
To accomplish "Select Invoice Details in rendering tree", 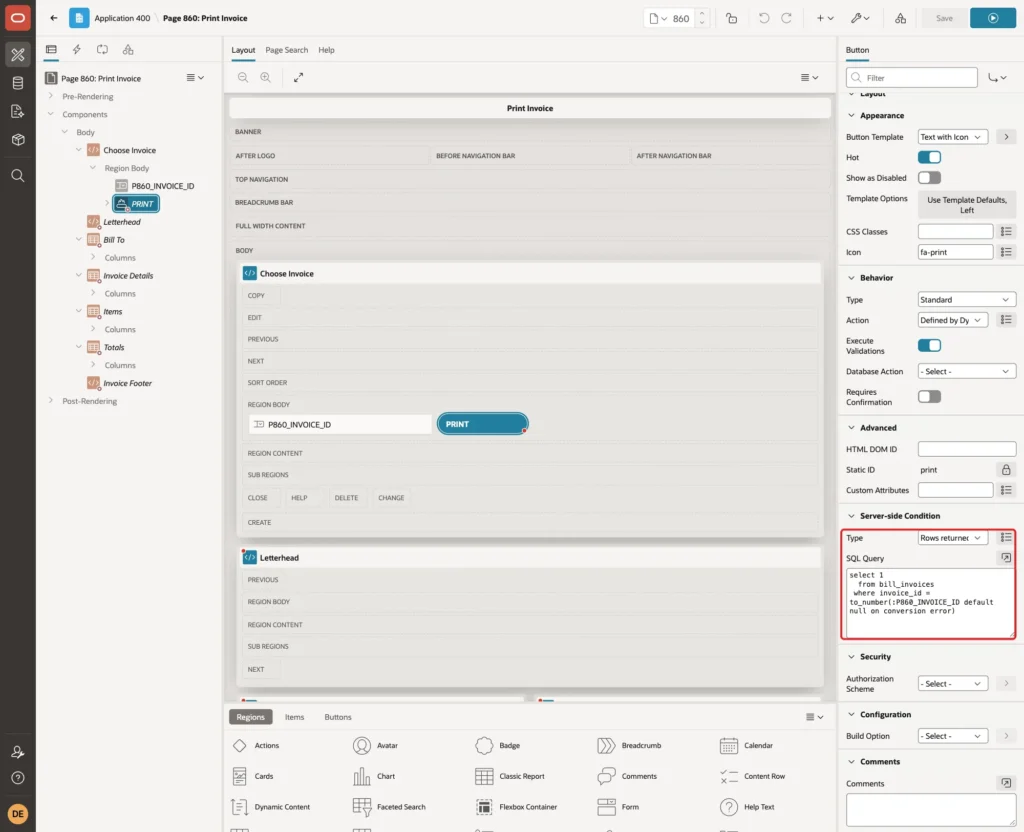I will (128, 276).
